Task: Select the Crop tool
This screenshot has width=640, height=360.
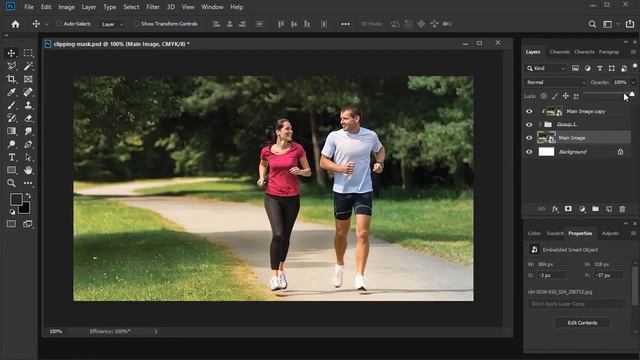Action: pos(11,79)
